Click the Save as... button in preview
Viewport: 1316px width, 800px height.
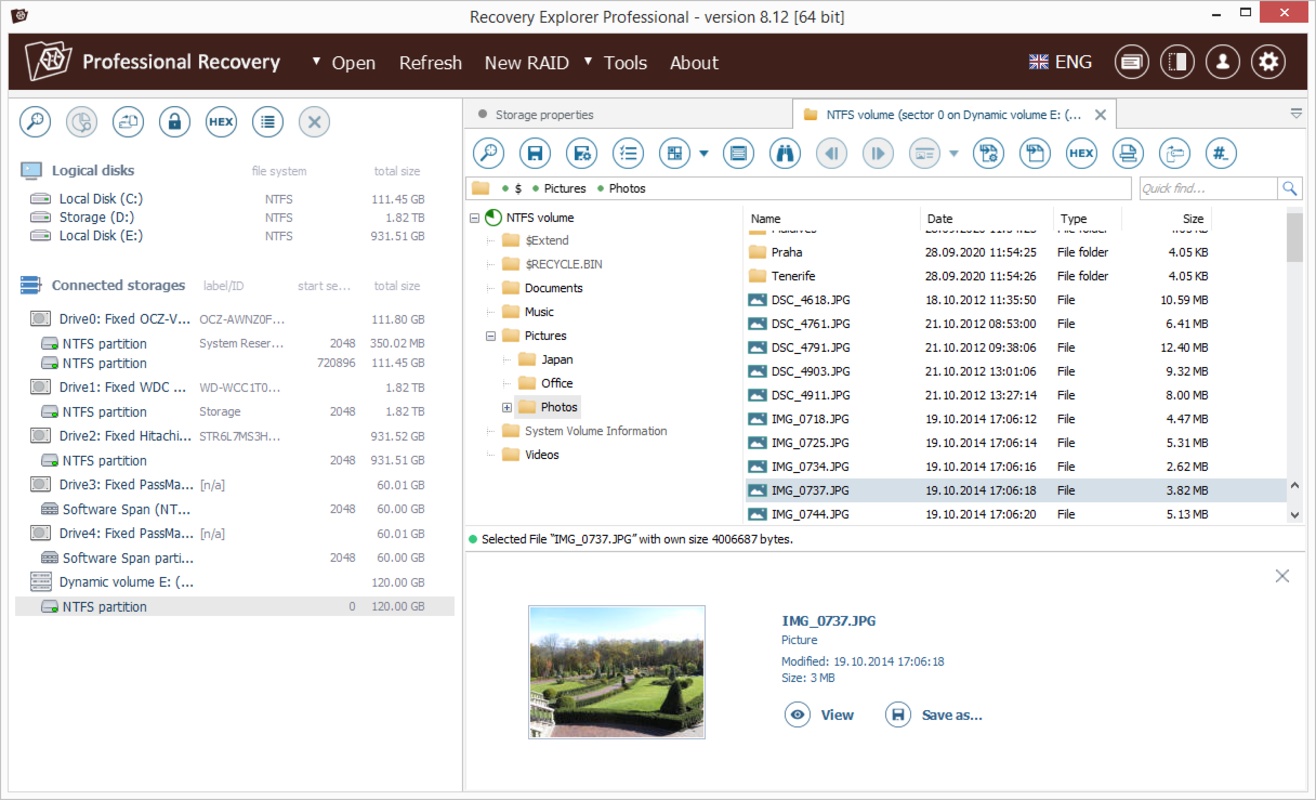click(x=935, y=715)
